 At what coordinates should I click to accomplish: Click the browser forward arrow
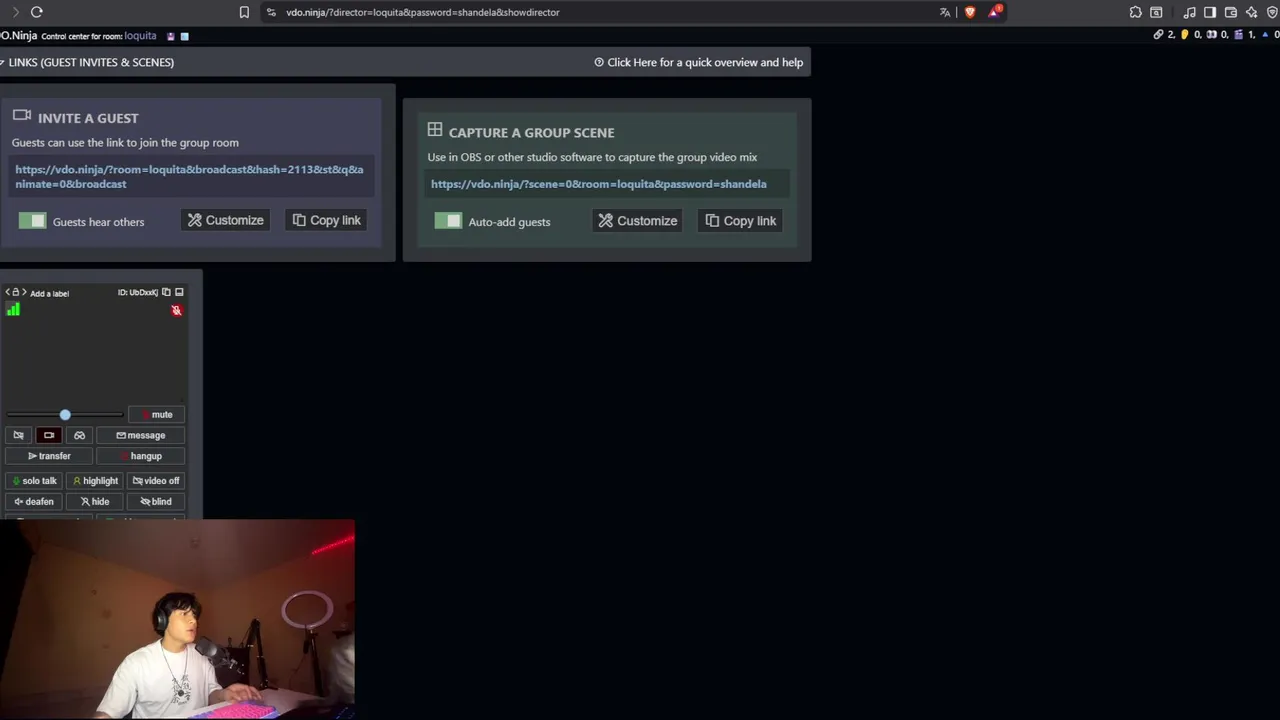[15, 12]
